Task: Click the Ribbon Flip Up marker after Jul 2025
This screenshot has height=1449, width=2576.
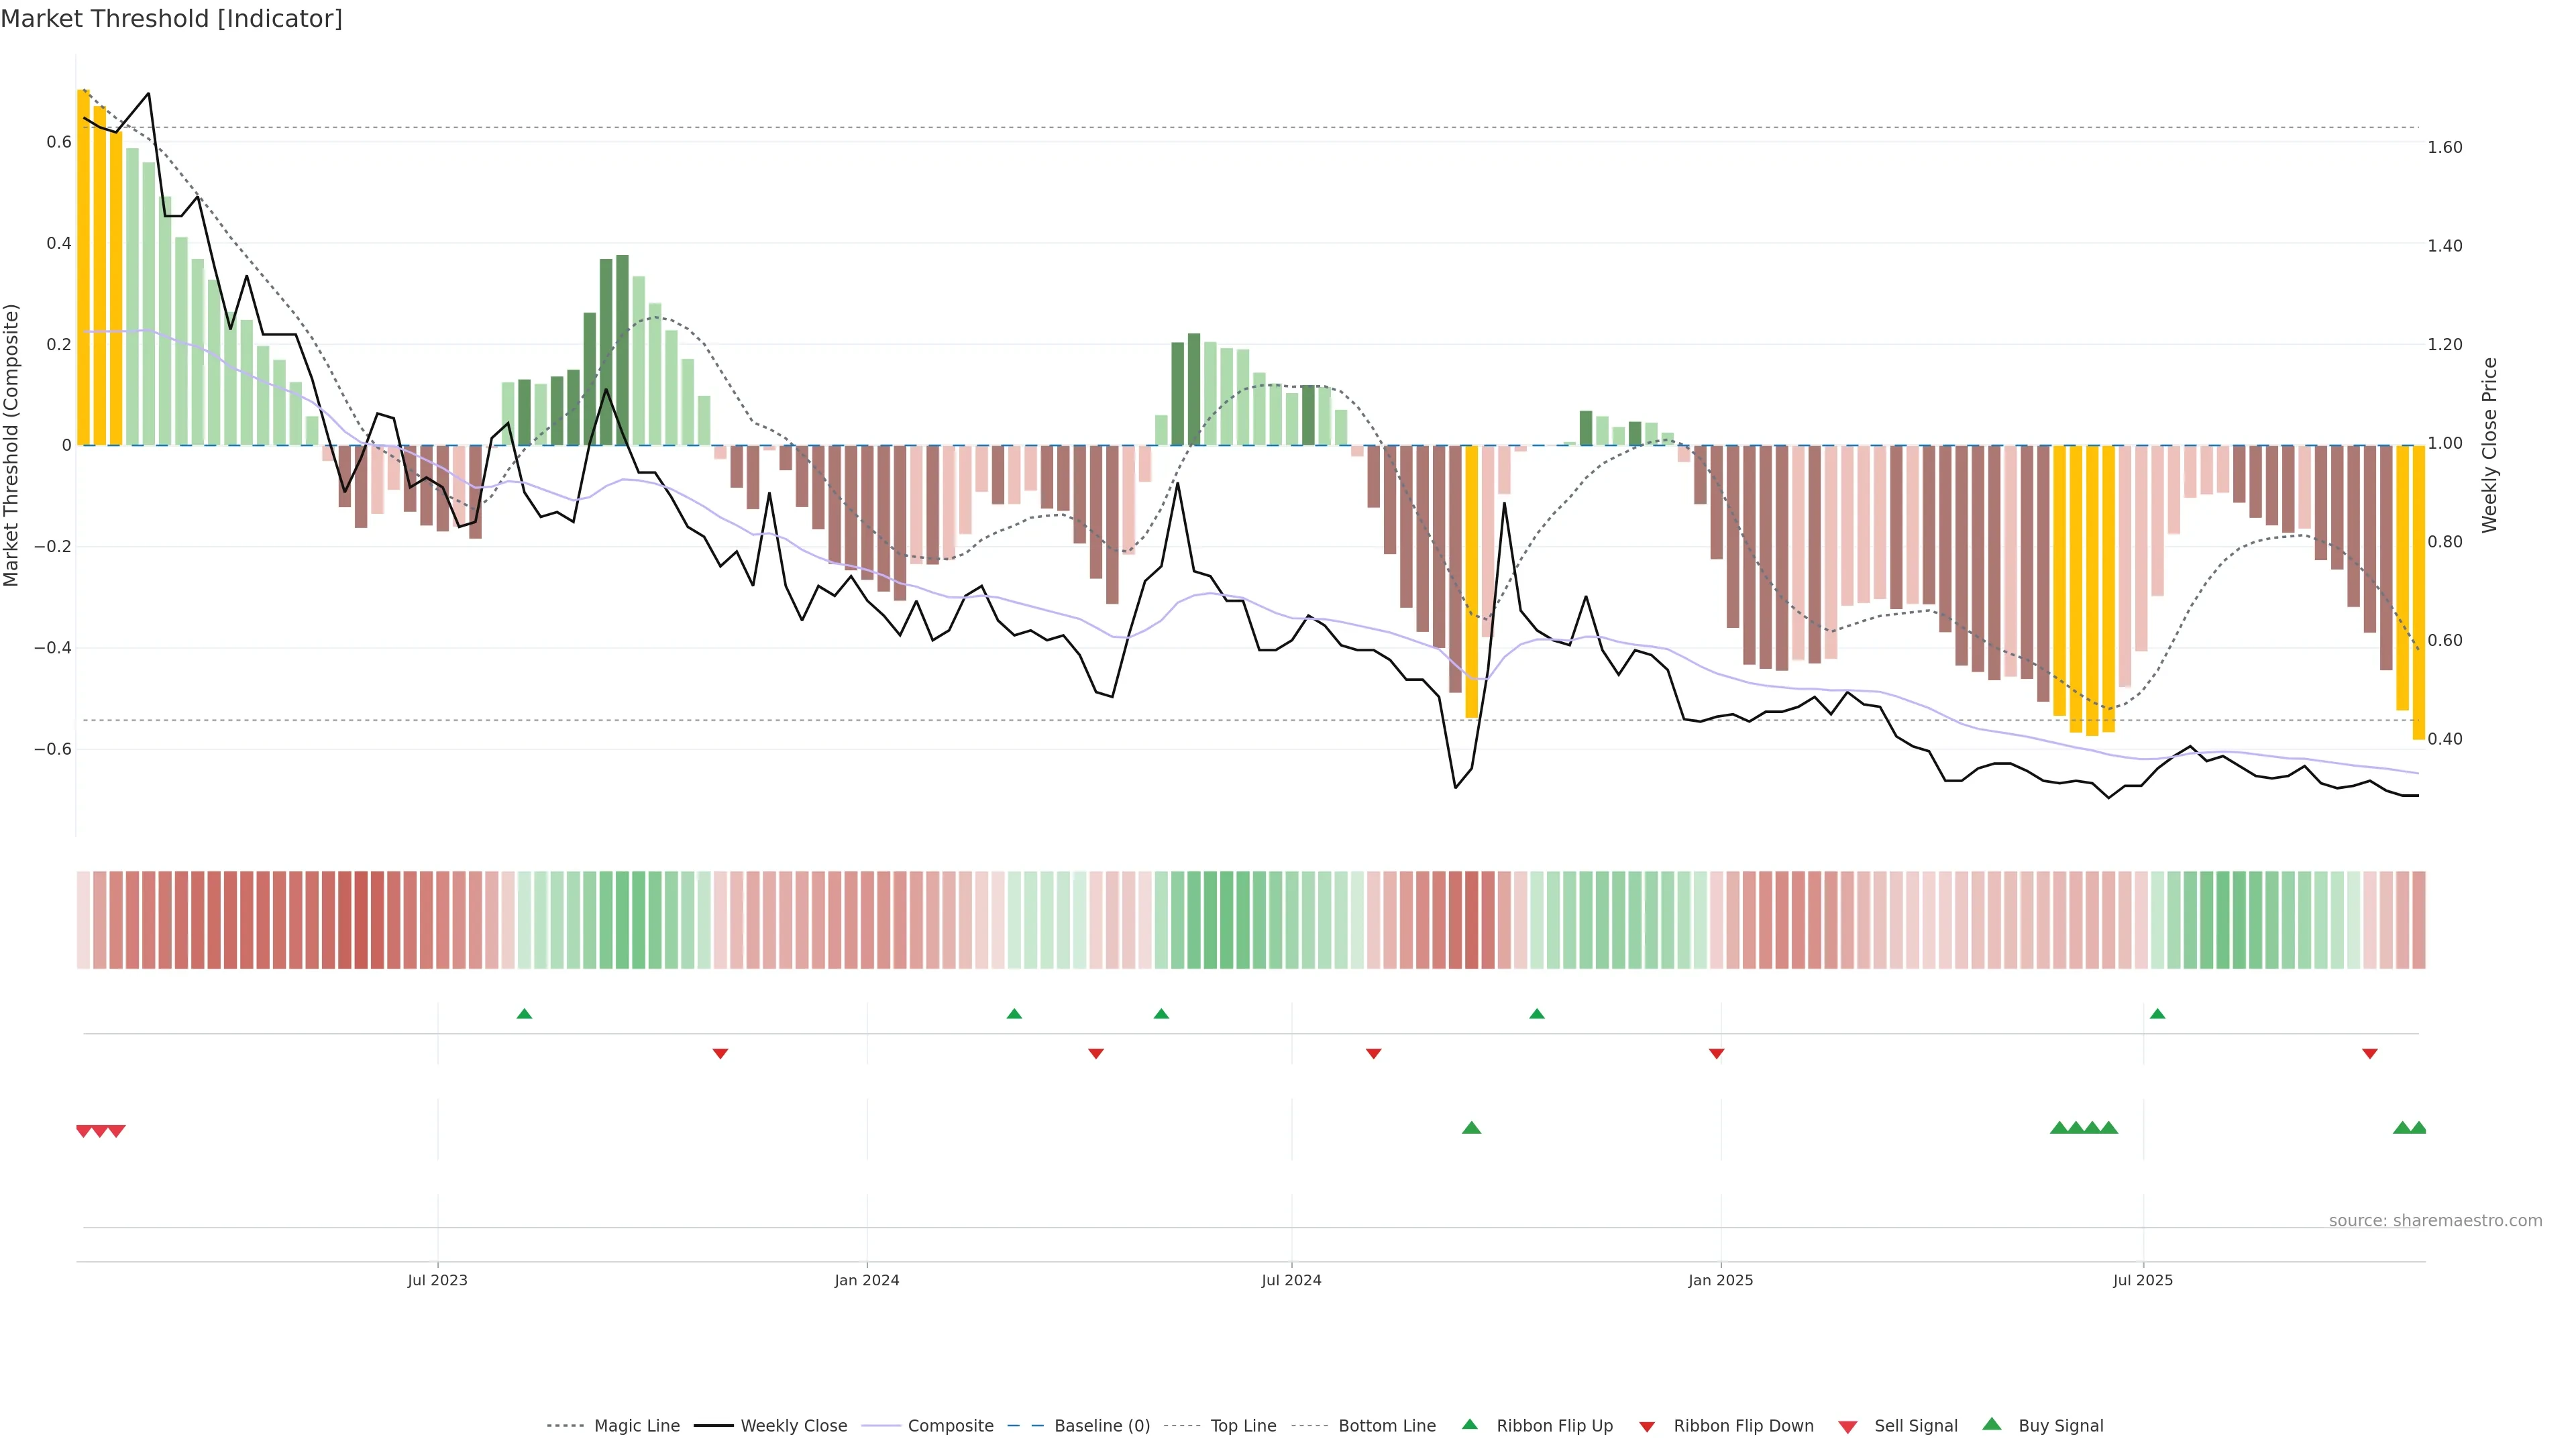Action: (x=2157, y=1014)
